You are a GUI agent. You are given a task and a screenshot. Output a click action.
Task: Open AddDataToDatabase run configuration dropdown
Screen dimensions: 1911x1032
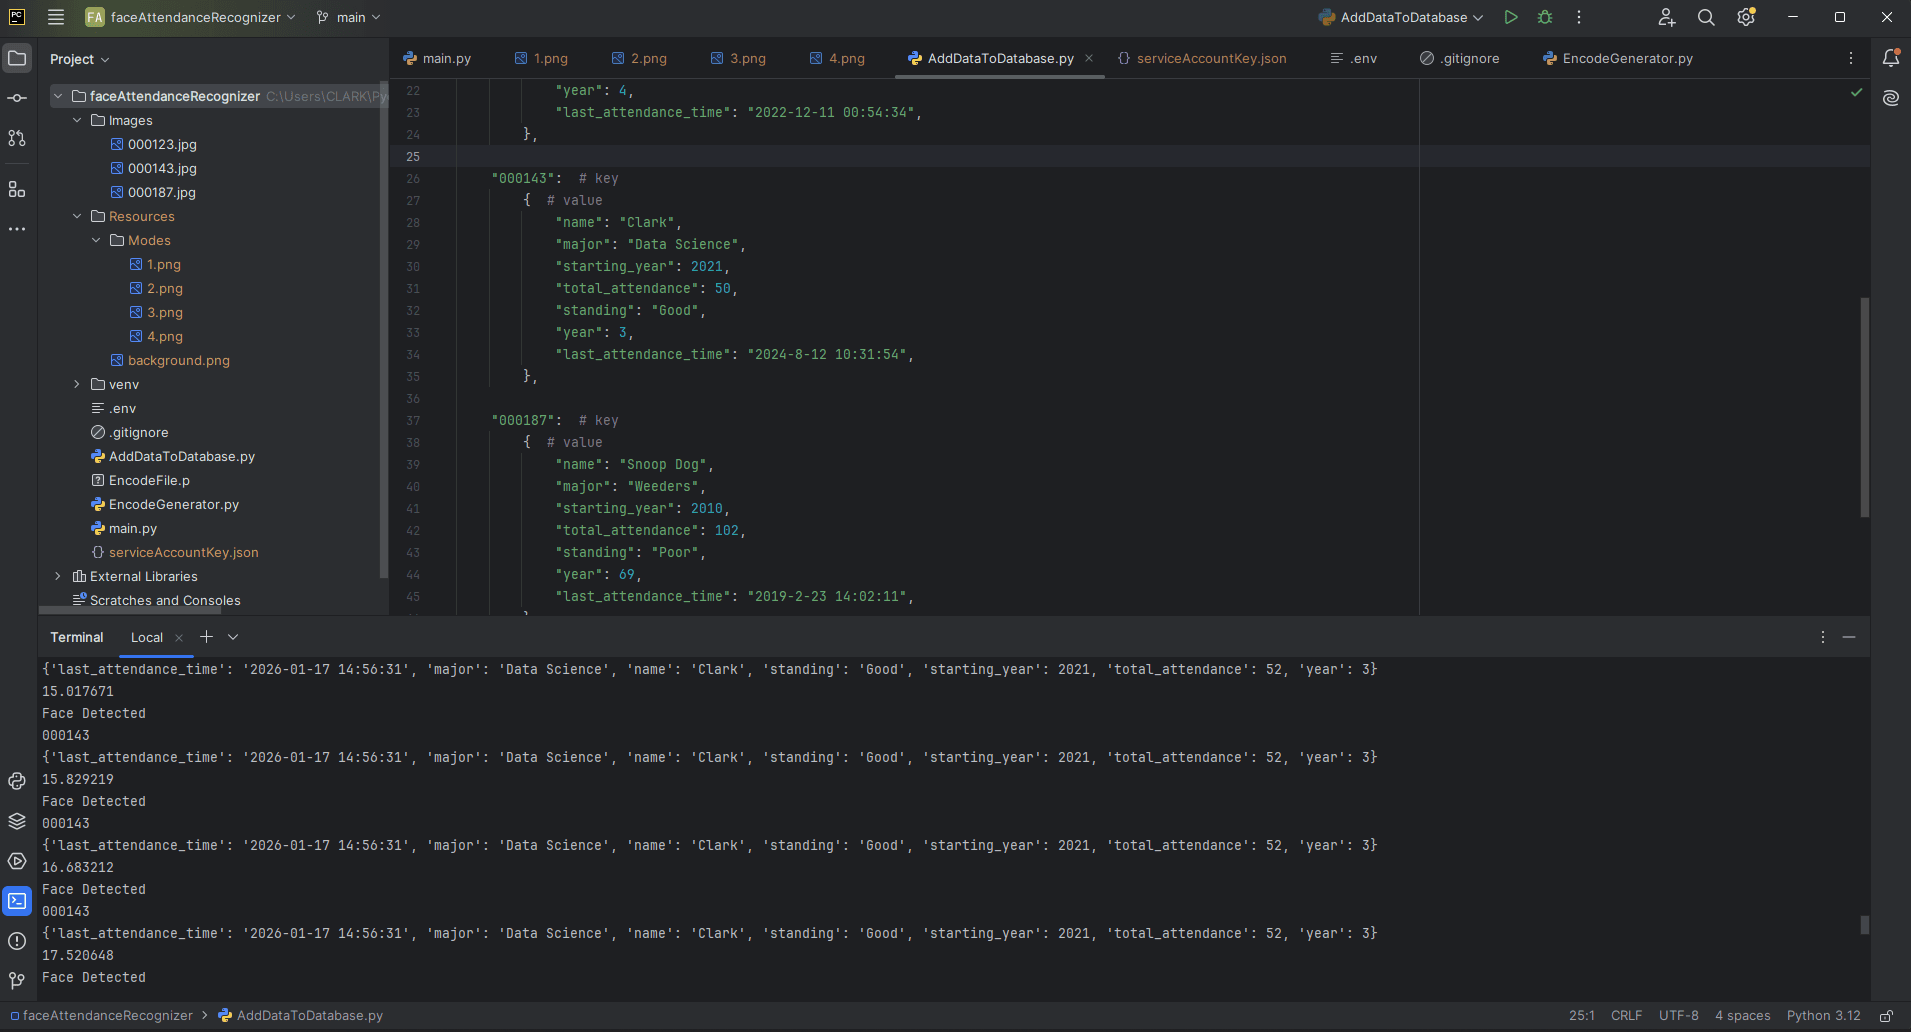[x=1401, y=17]
